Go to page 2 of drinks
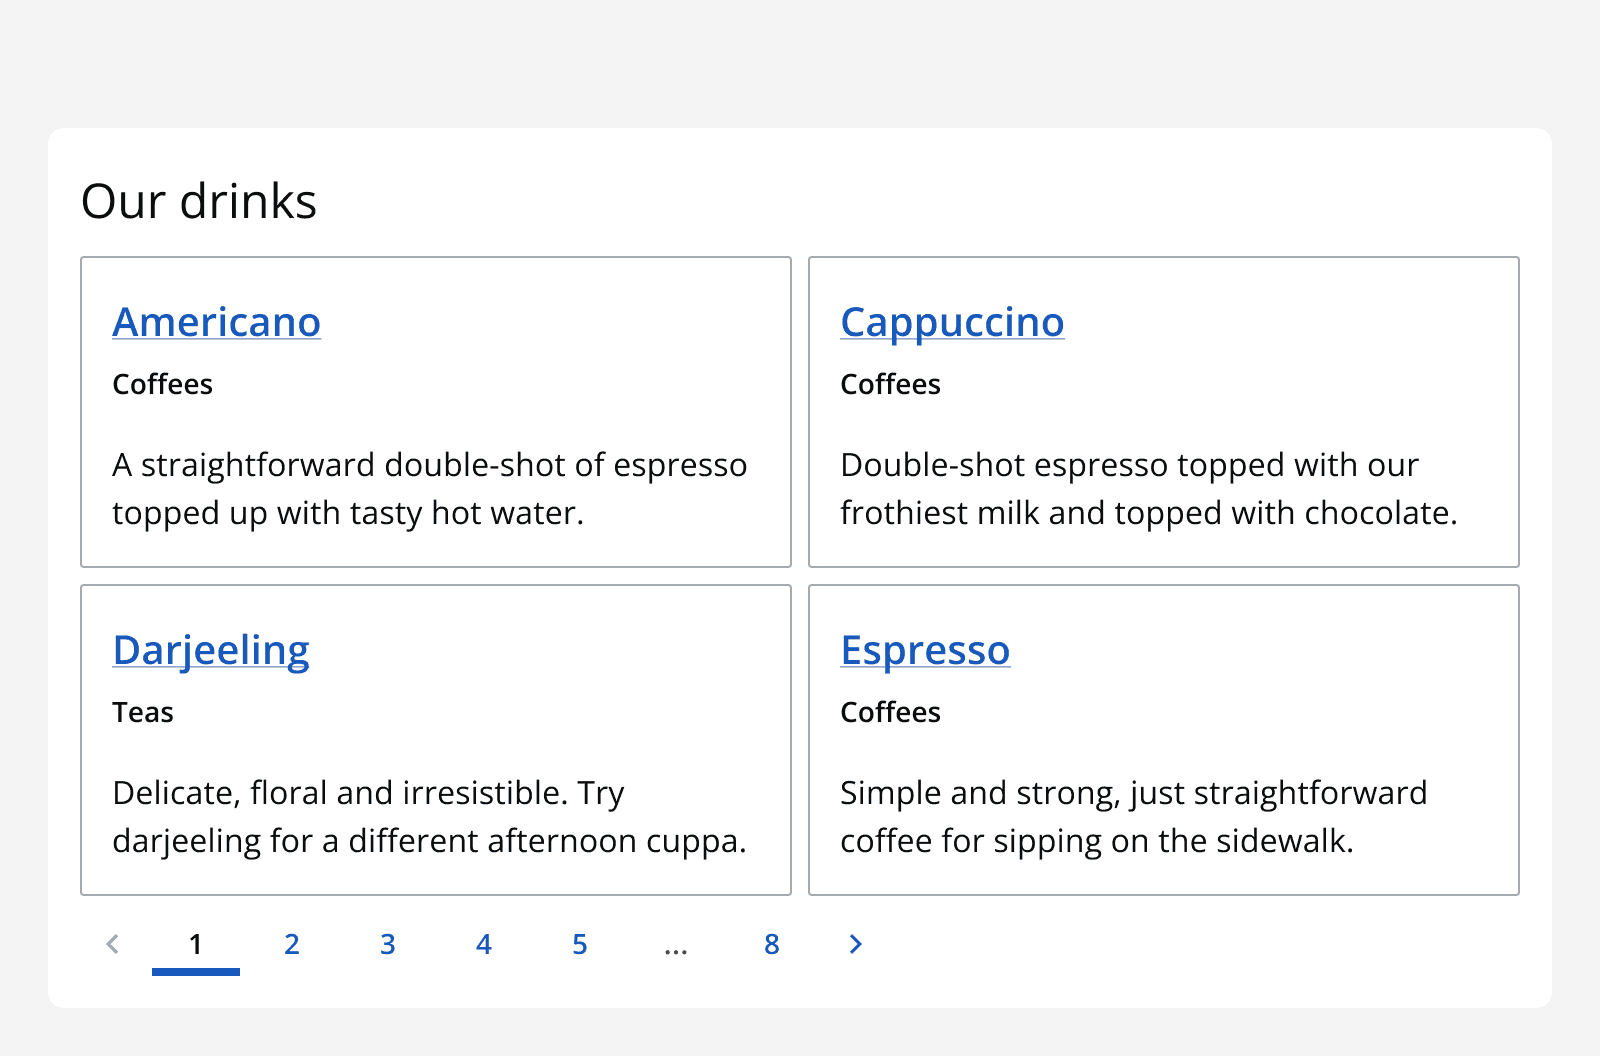The image size is (1600, 1056). click(291, 944)
